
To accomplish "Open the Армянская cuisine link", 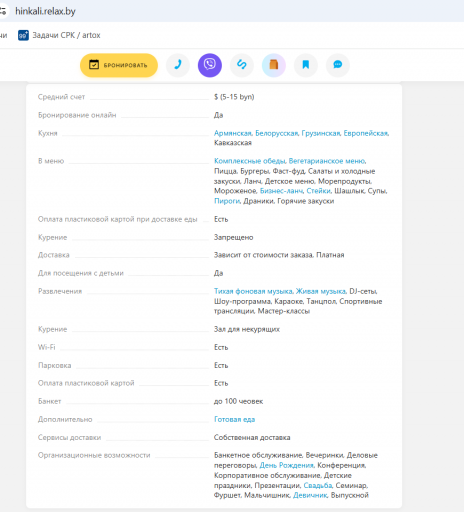I will point(233,133).
